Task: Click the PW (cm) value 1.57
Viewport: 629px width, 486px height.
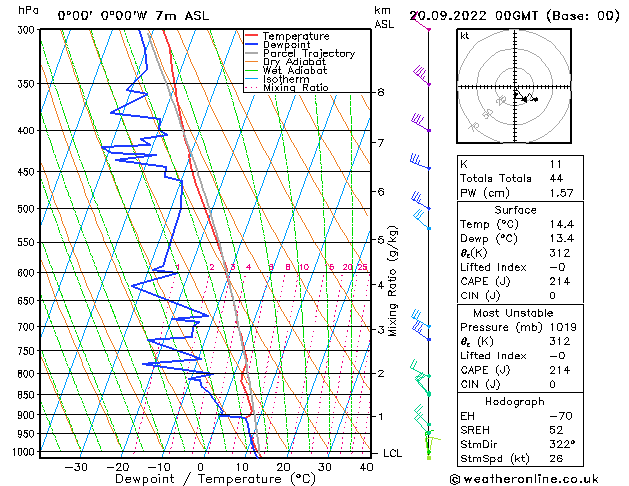Action: (x=562, y=193)
